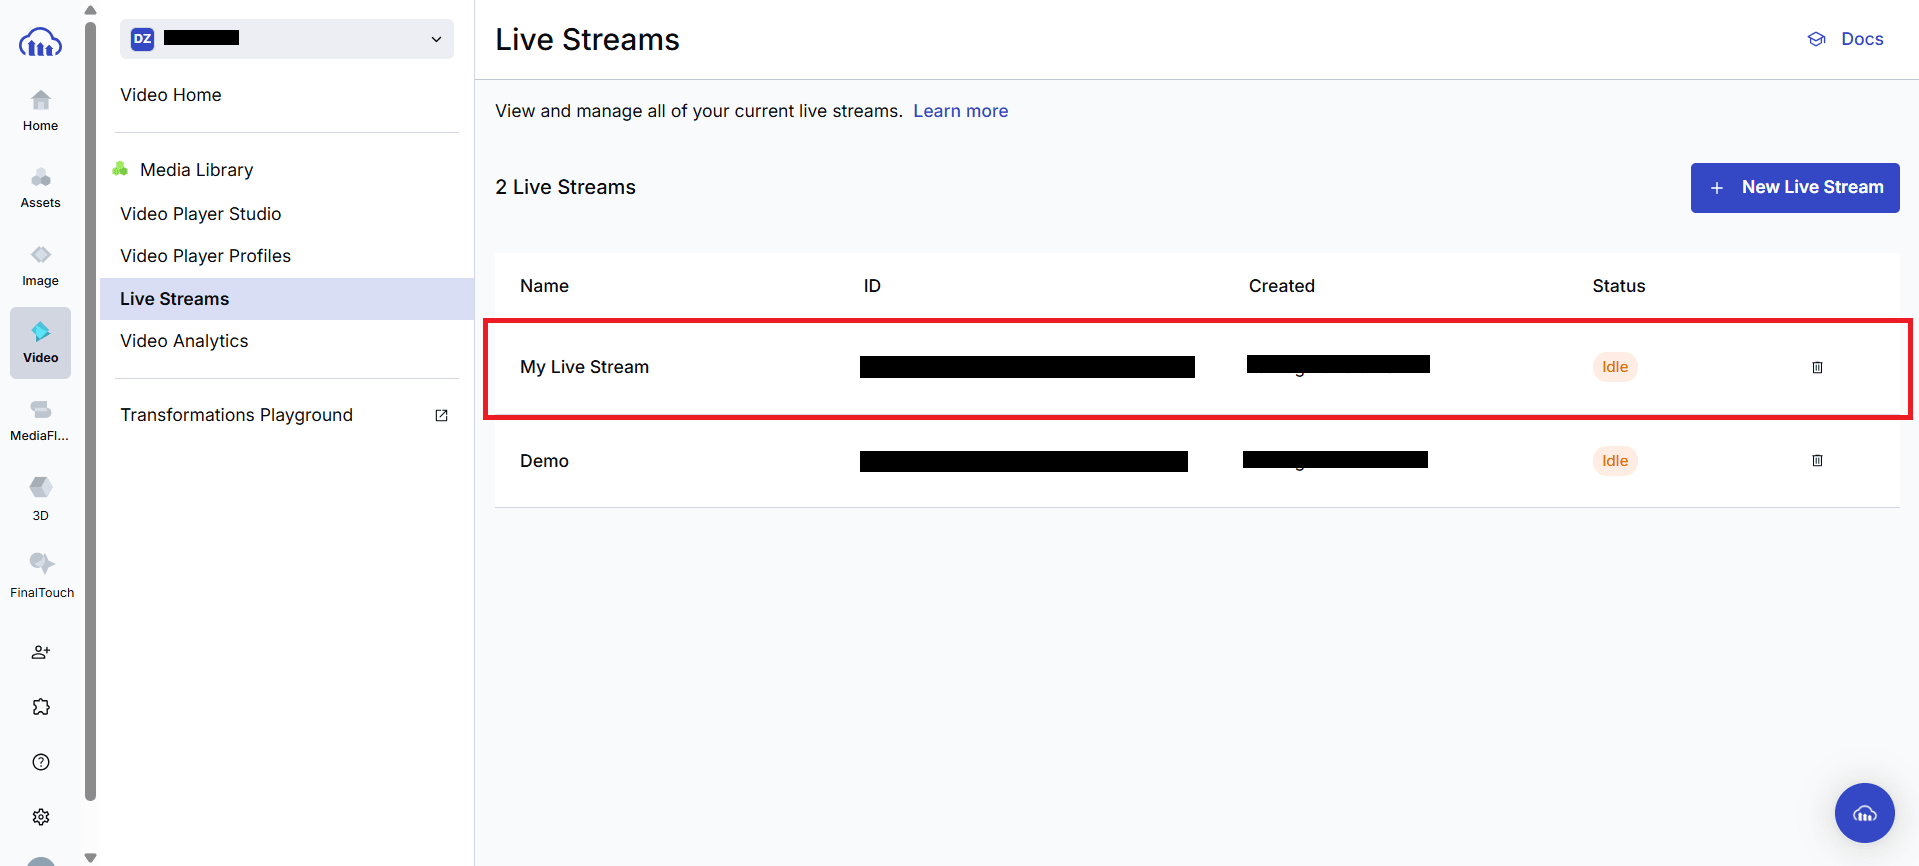Open the help question mark icon
1919x866 pixels.
pos(40,762)
